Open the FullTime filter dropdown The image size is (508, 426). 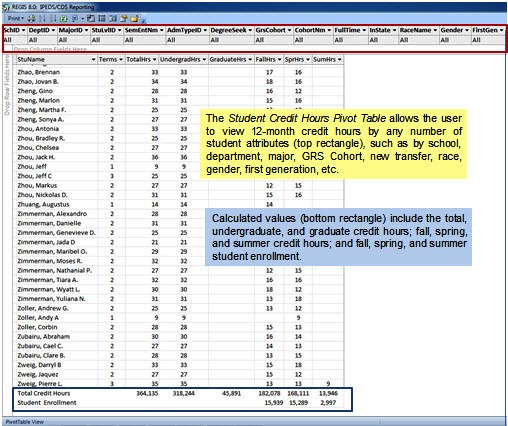[x=364, y=30]
